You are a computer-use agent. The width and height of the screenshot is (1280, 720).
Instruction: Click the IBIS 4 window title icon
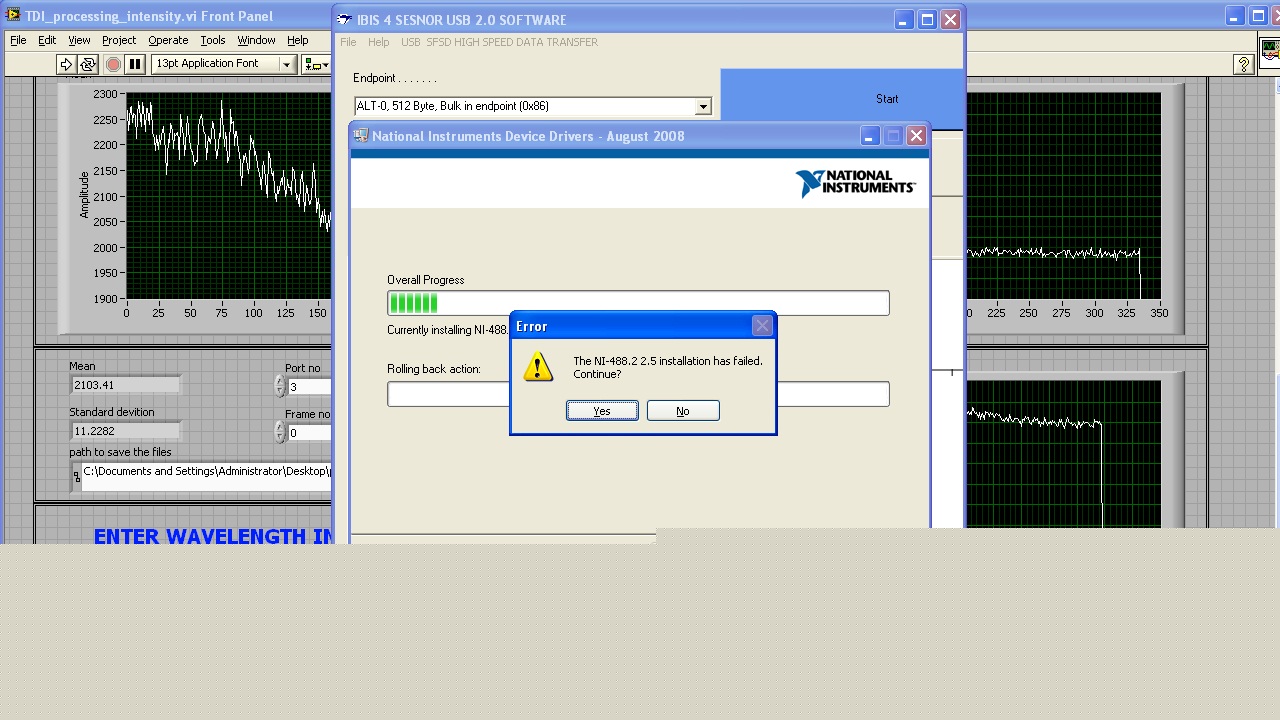[345, 20]
